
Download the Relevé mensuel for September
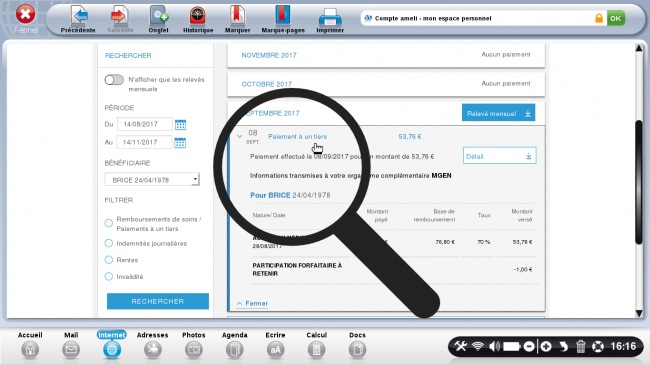pos(498,113)
